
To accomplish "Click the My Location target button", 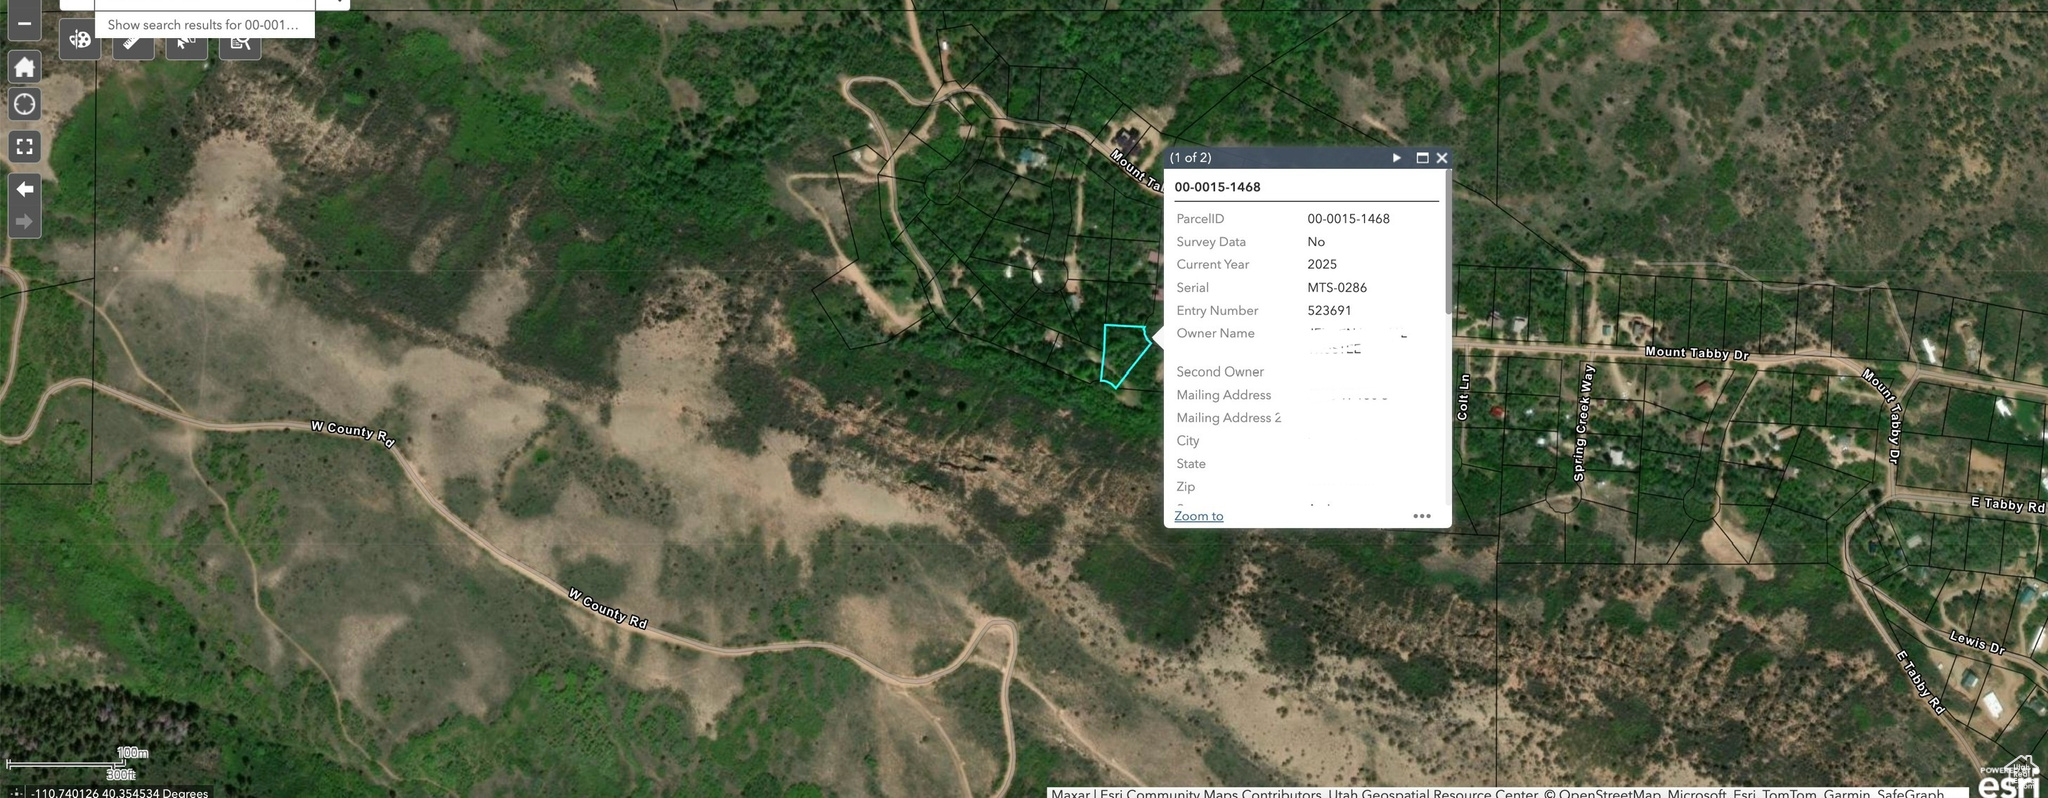I will (x=24, y=104).
